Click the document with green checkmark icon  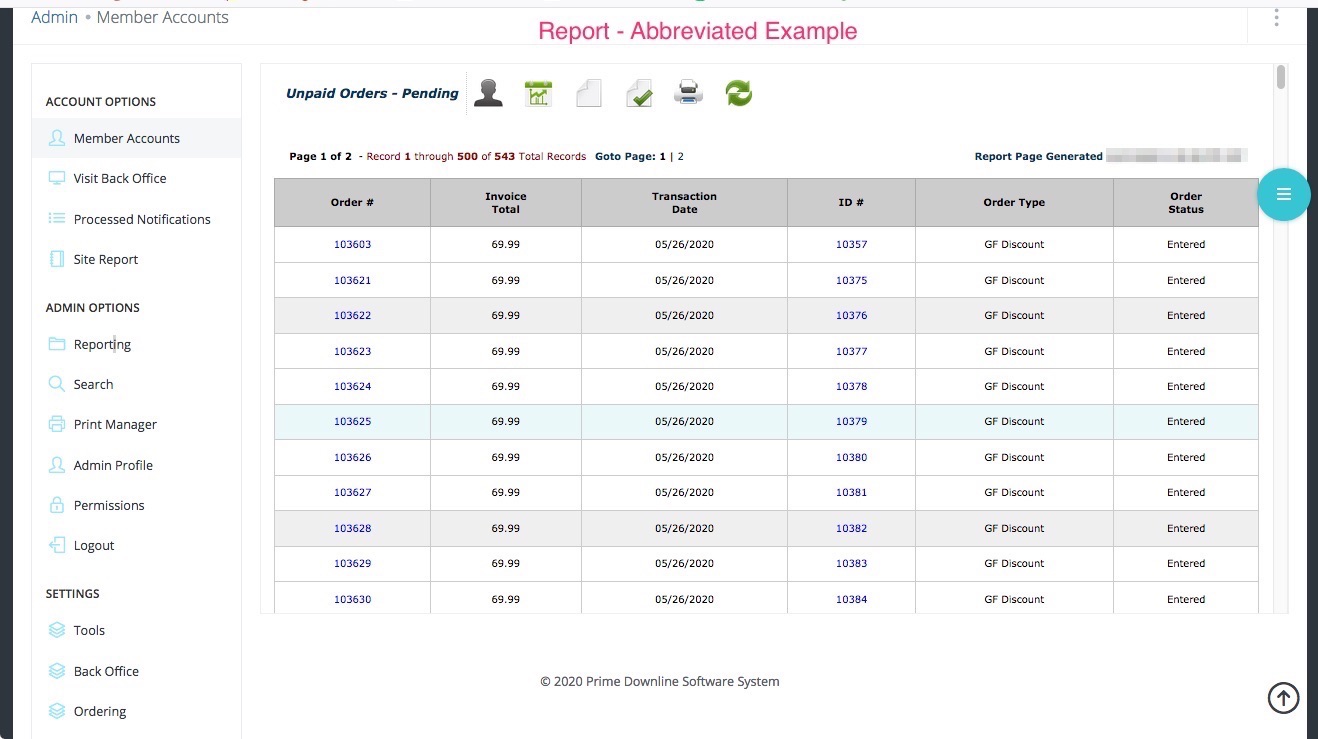point(639,94)
